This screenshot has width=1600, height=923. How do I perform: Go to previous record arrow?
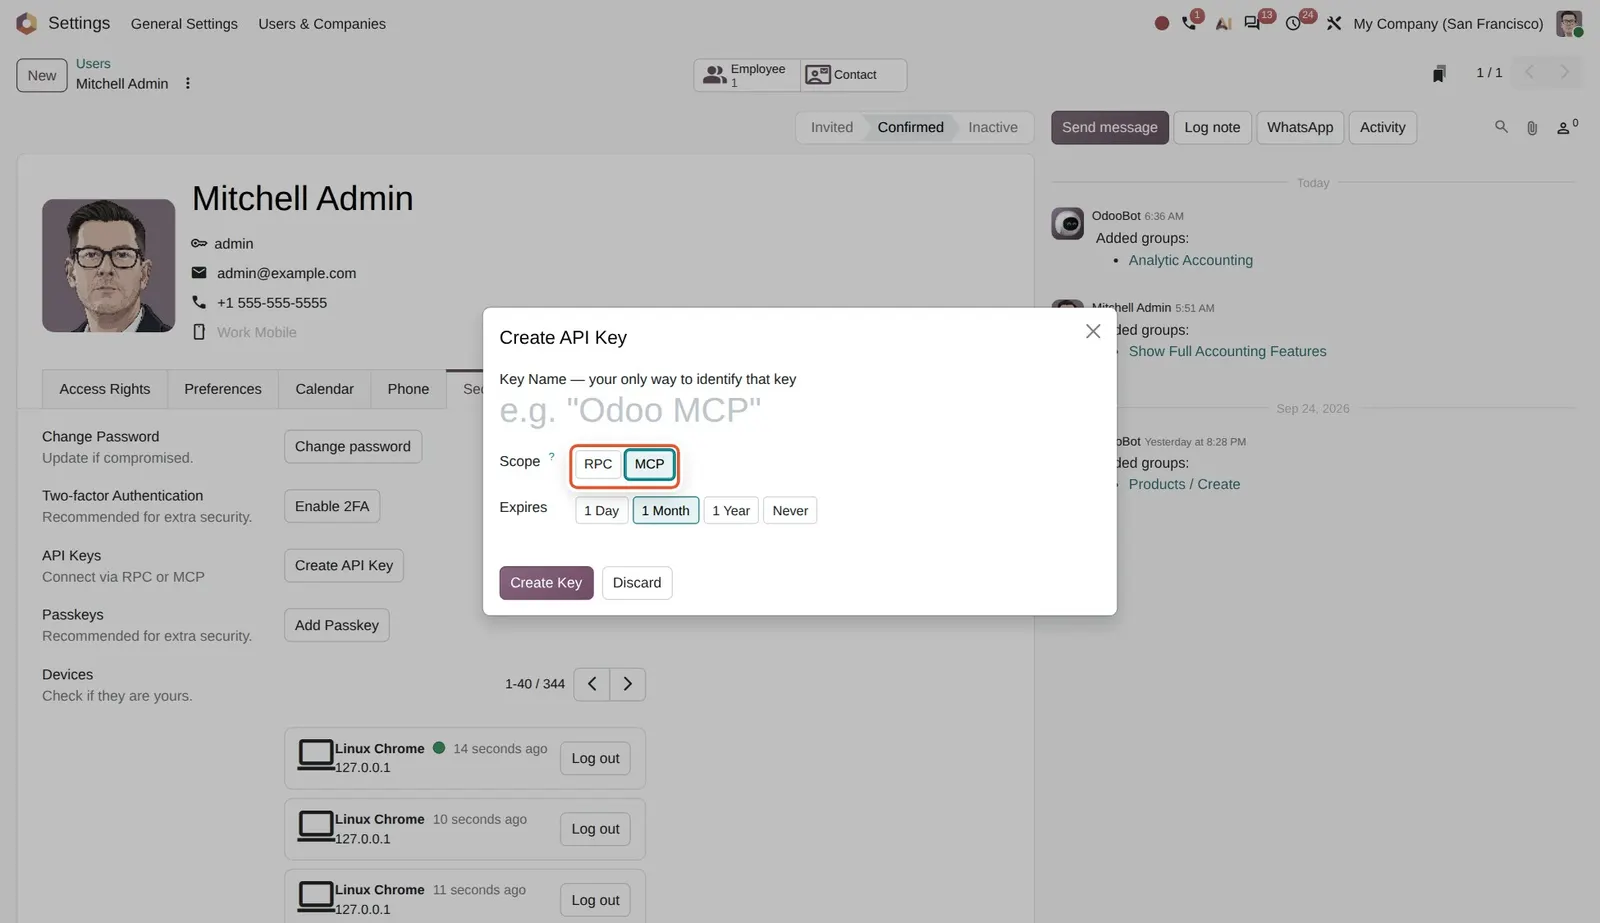pyautogui.click(x=1529, y=72)
